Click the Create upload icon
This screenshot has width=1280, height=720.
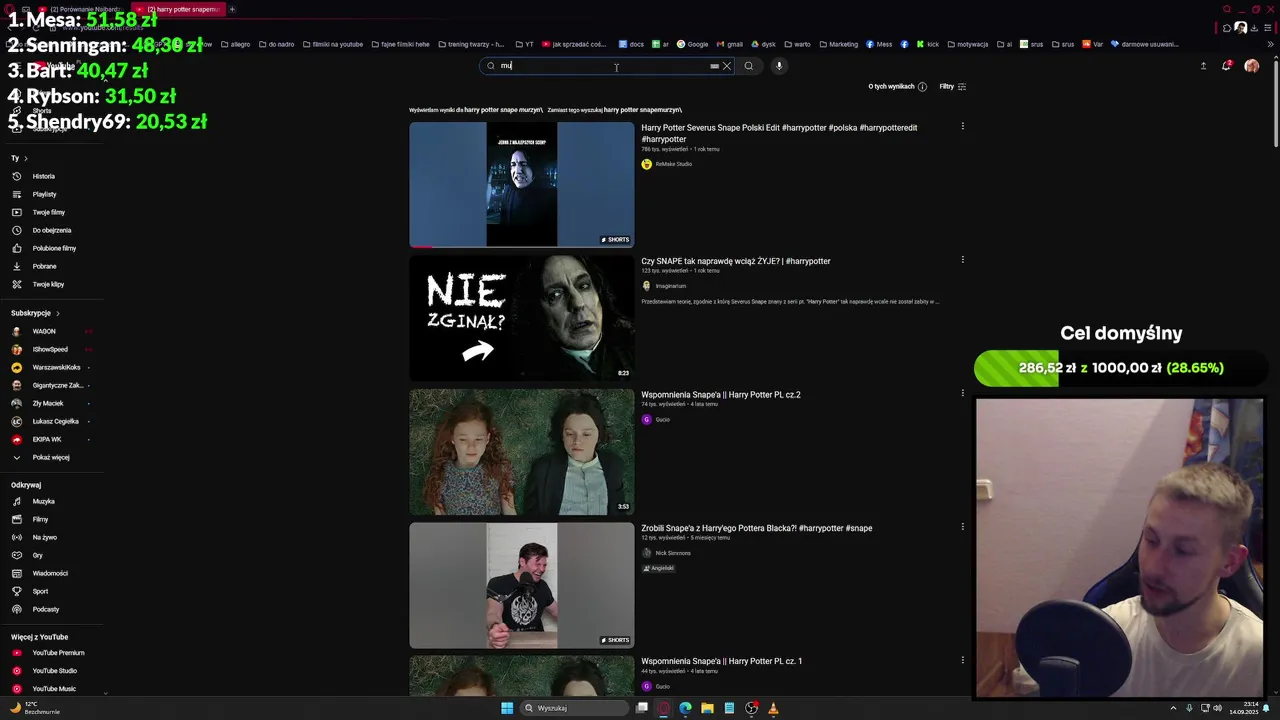pos(1203,66)
